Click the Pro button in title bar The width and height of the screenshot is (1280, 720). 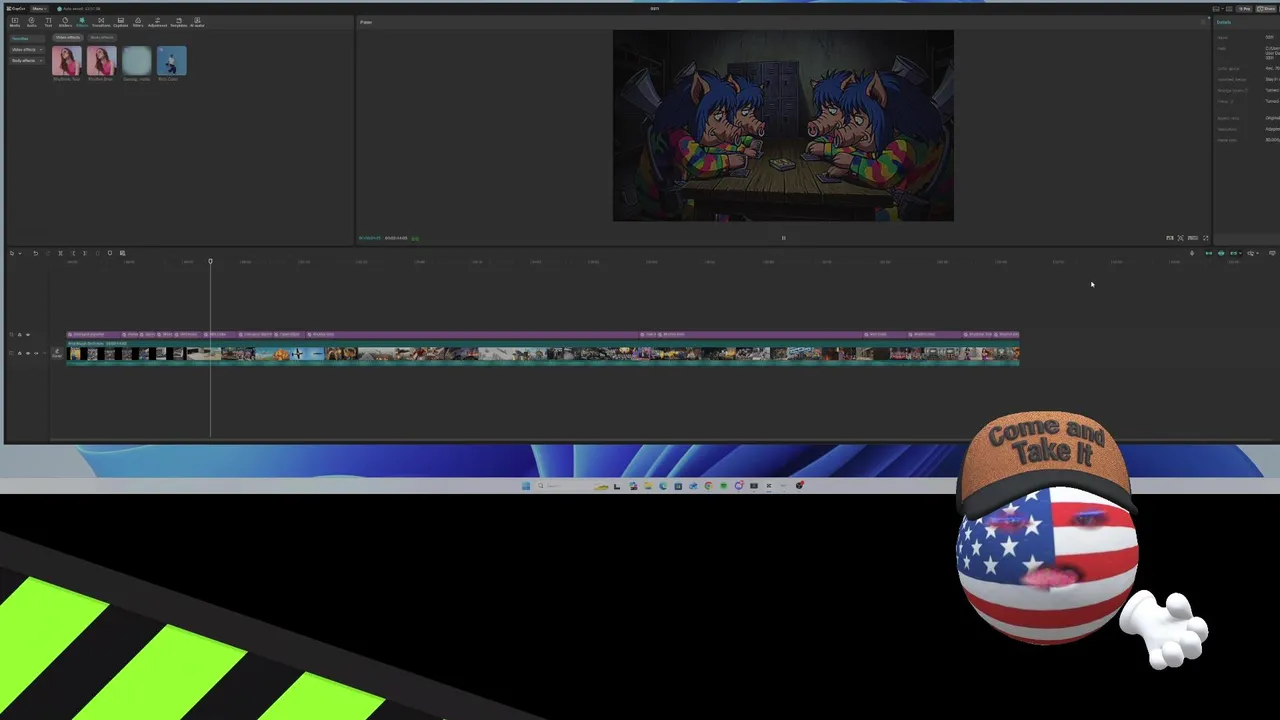click(1244, 9)
